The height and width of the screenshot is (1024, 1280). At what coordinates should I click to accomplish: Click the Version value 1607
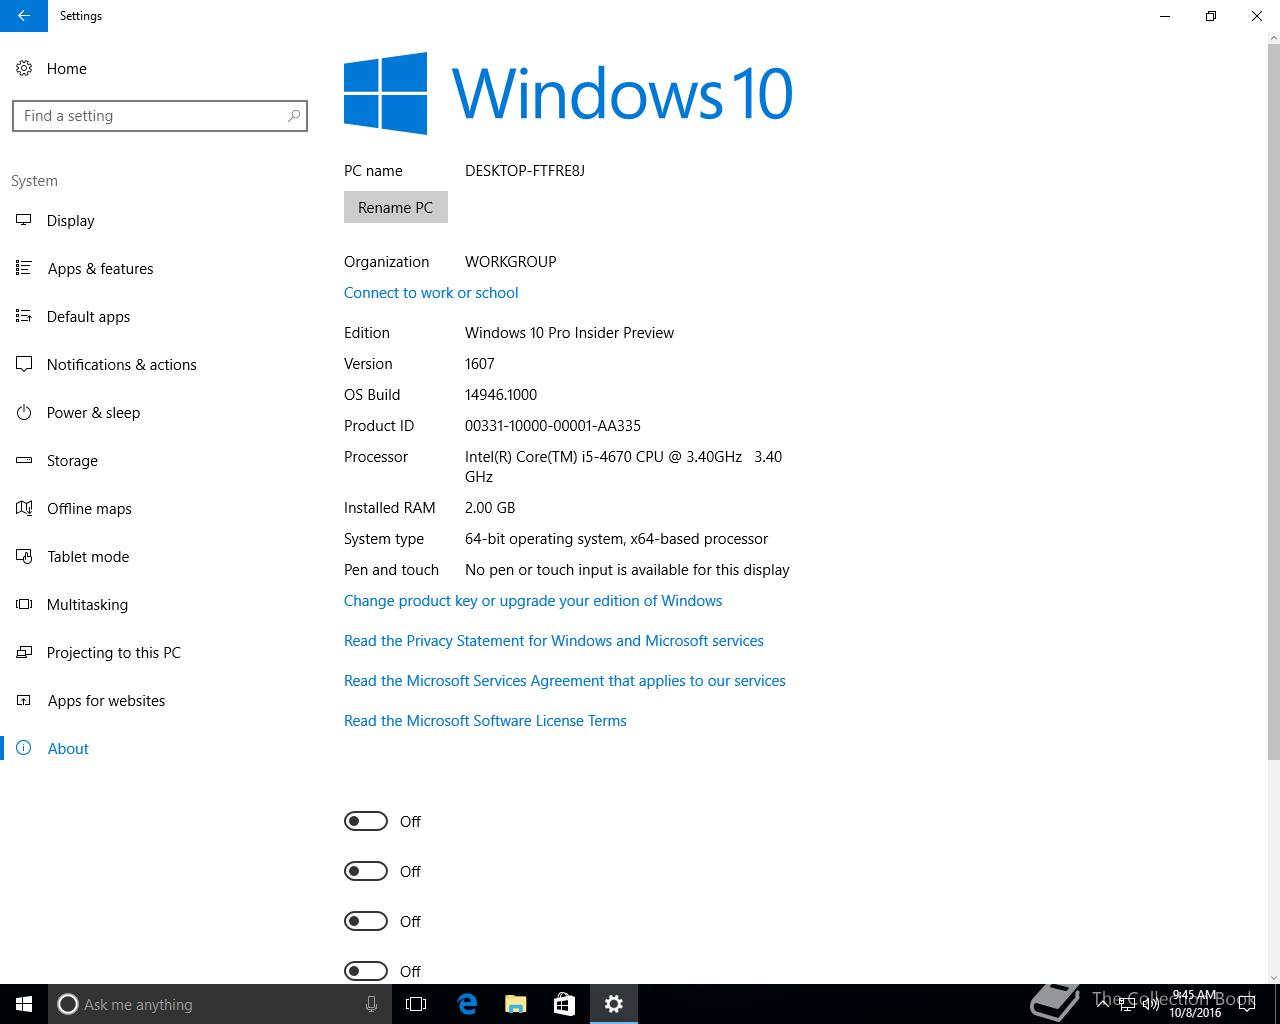(480, 363)
